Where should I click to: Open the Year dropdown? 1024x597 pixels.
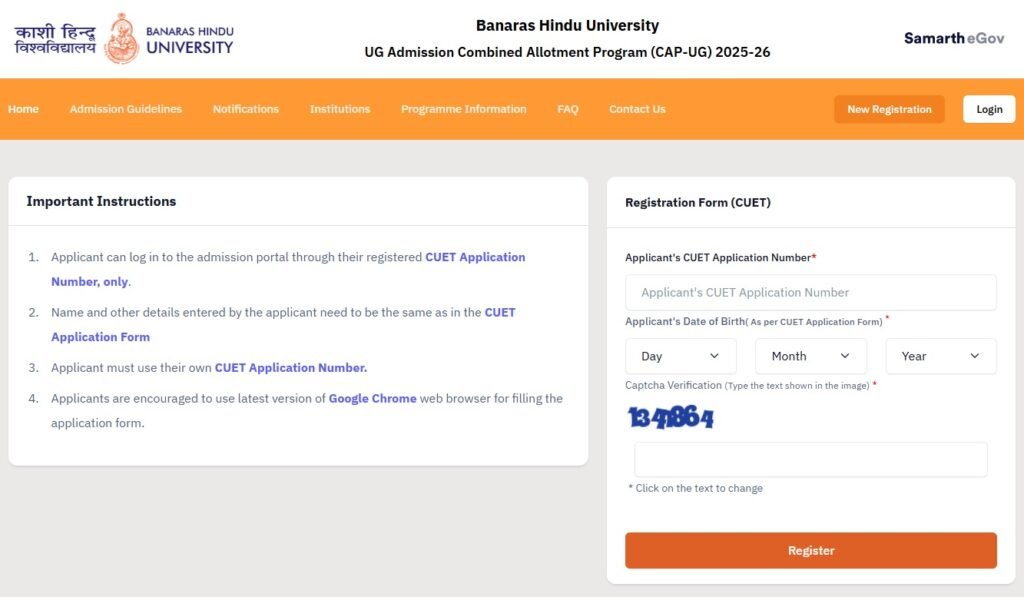tap(940, 356)
